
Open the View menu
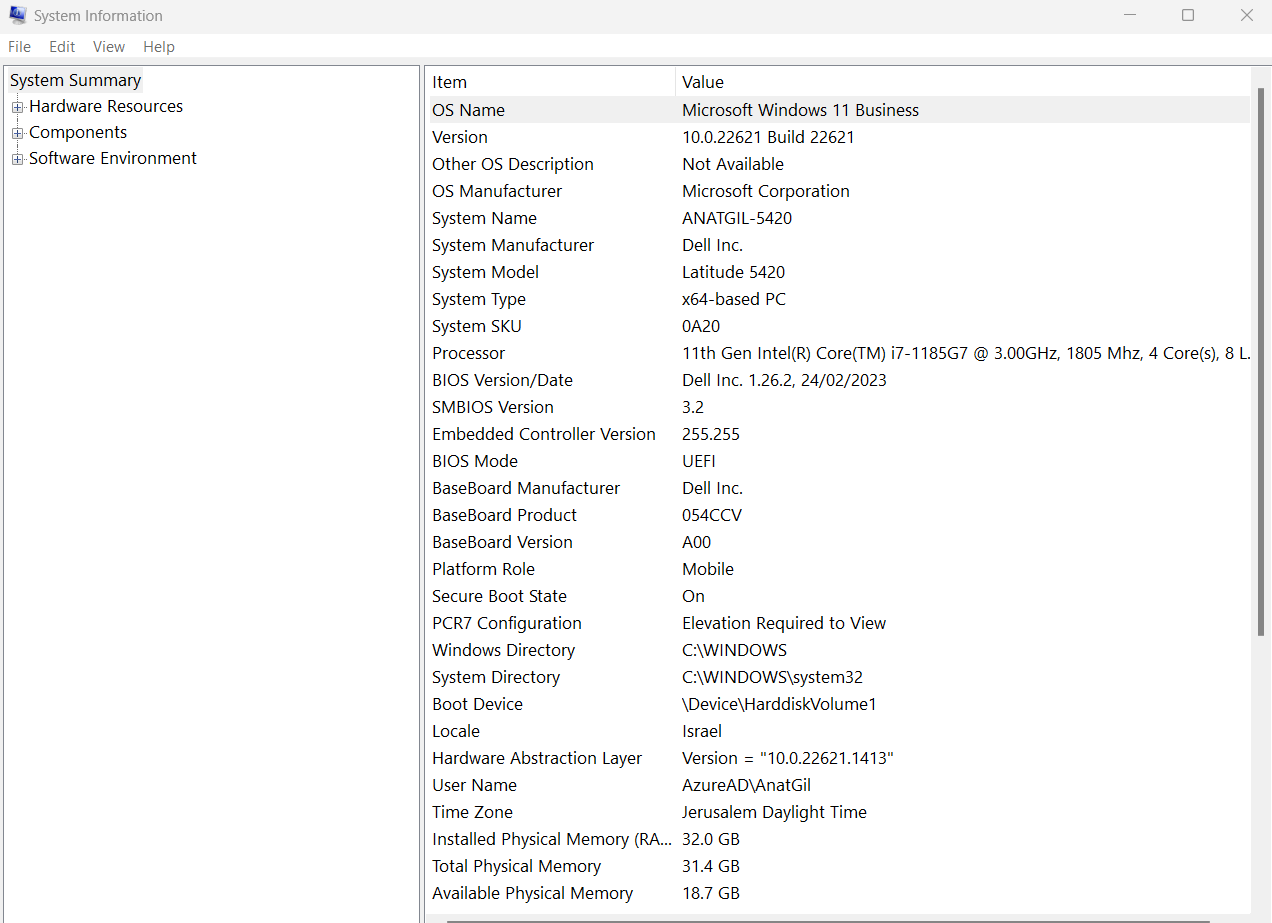click(x=109, y=47)
